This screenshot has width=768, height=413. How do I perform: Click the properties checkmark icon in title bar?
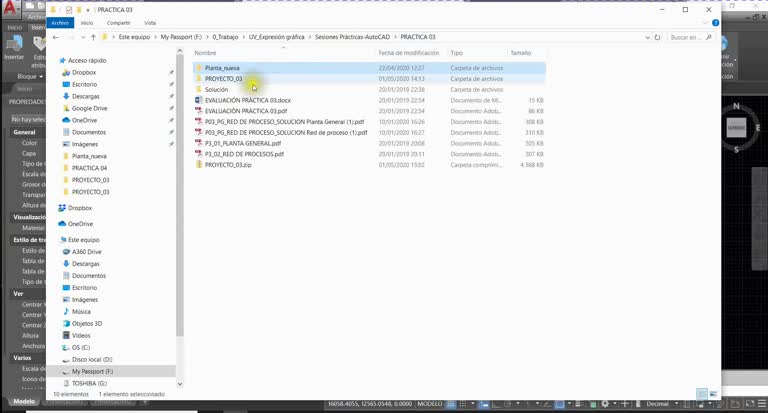point(69,10)
